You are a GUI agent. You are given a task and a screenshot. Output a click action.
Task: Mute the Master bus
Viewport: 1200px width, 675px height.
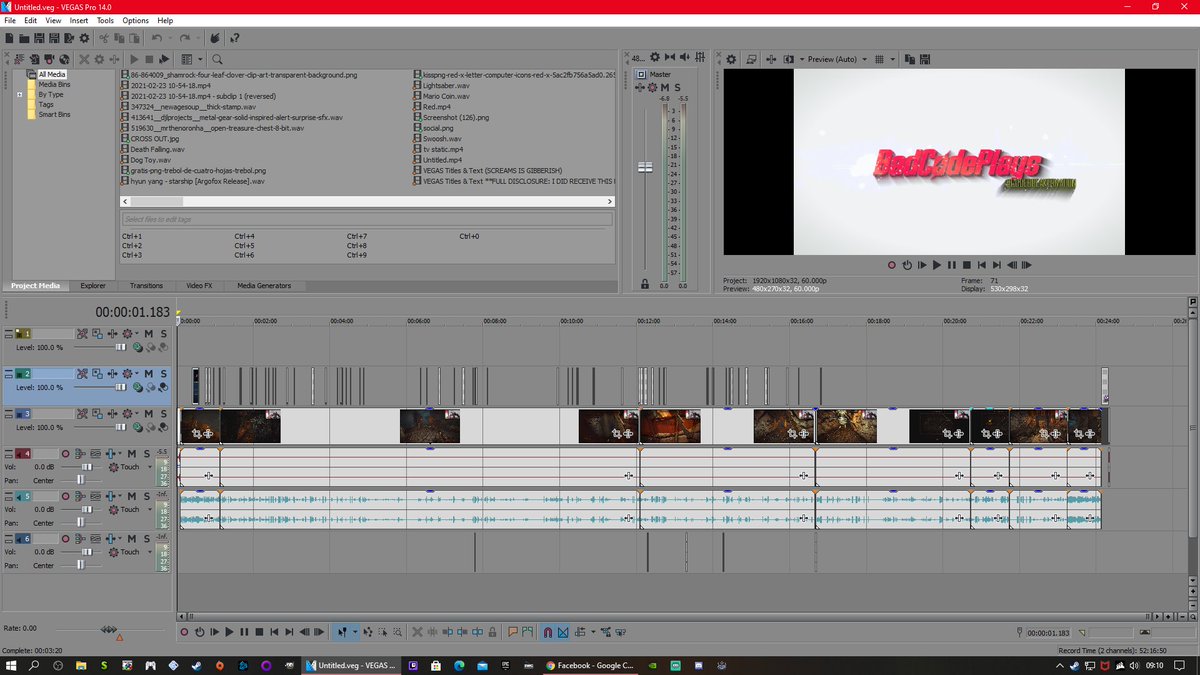665,87
